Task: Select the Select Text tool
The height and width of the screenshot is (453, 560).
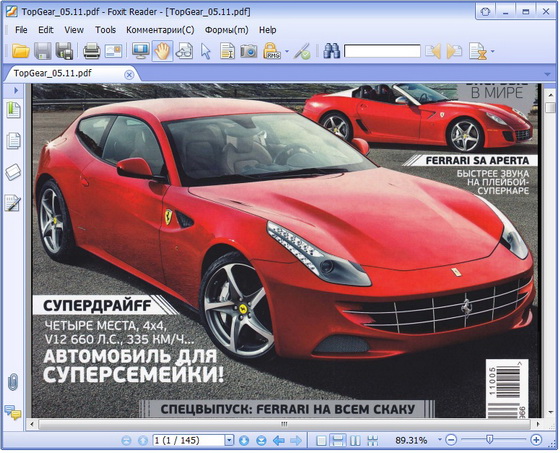Action: 227,51
